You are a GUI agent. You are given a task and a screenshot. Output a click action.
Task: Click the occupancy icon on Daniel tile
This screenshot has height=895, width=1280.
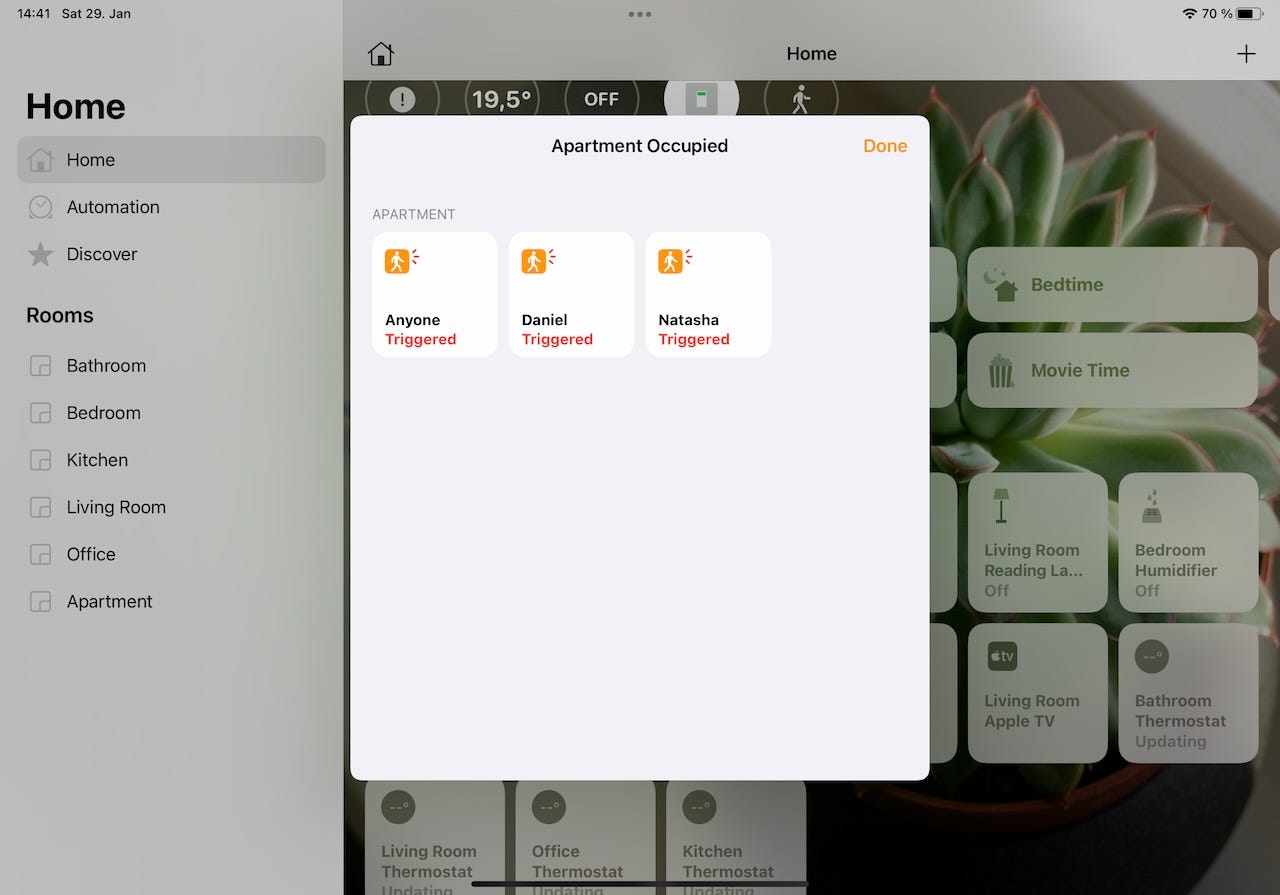click(538, 261)
